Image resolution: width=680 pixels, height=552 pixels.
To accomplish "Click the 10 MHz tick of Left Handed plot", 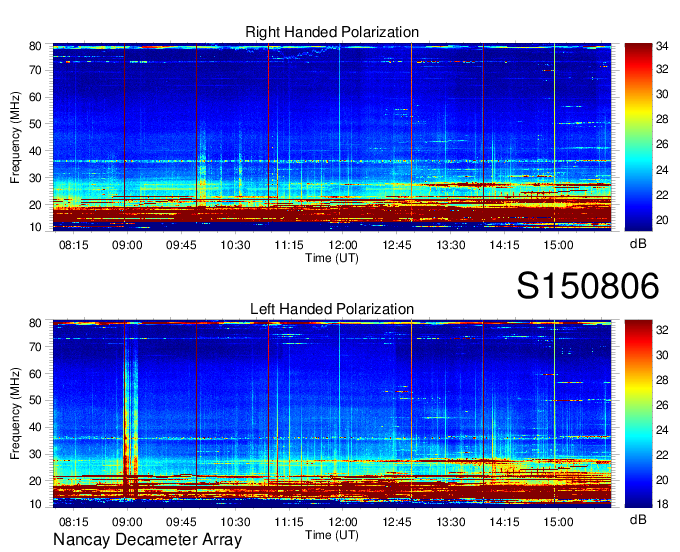I will pos(35,504).
